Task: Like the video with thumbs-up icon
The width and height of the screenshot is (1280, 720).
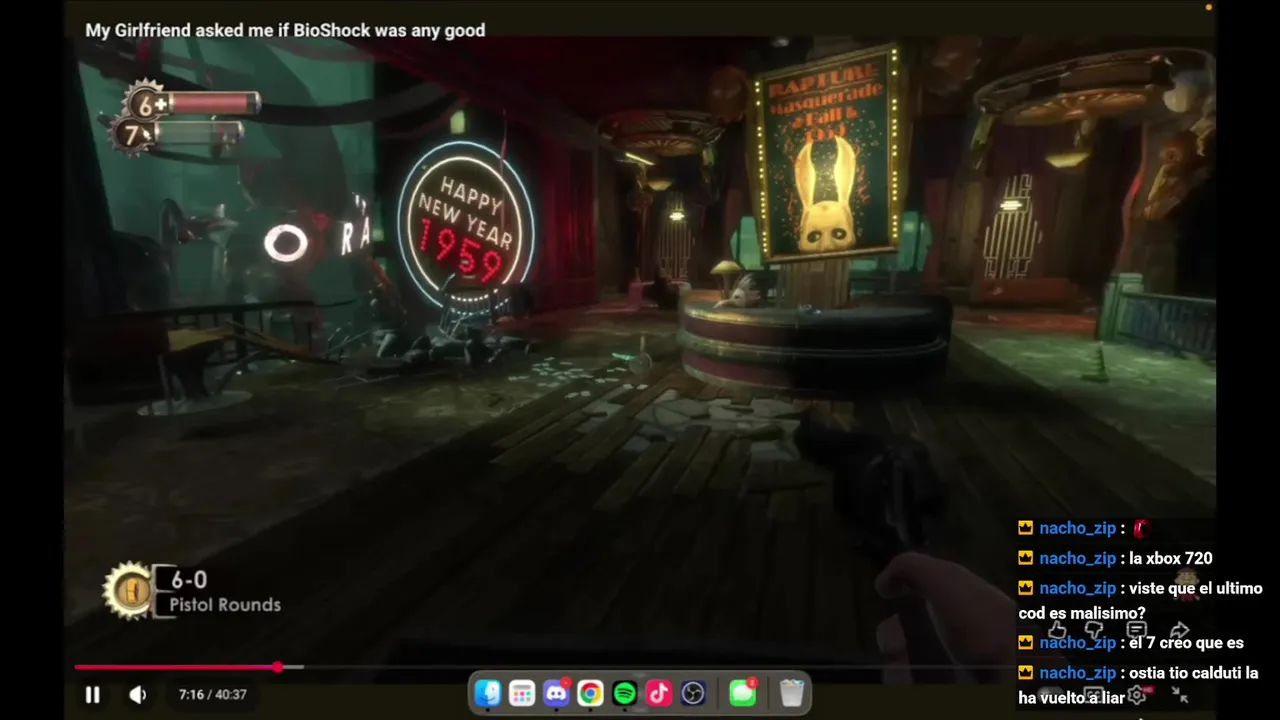Action: [1057, 630]
